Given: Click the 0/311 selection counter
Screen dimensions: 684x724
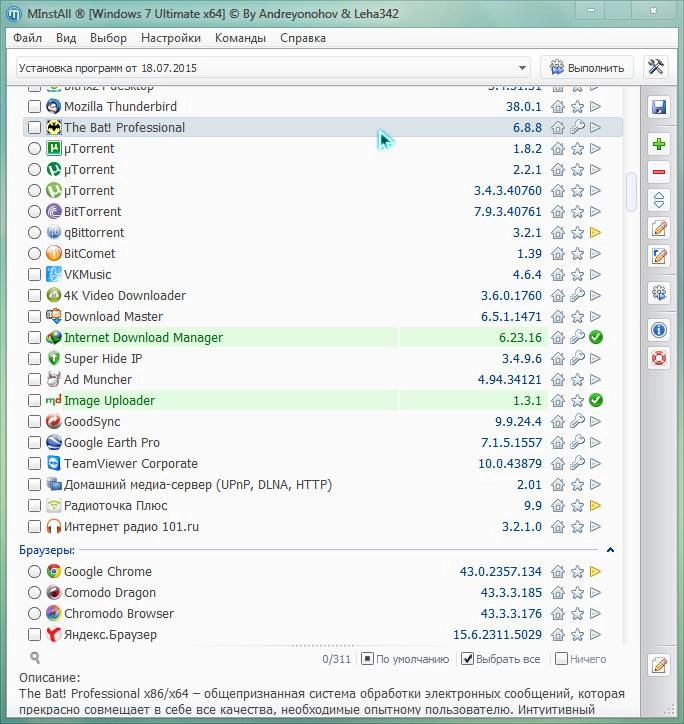Looking at the screenshot, I should click(x=337, y=659).
